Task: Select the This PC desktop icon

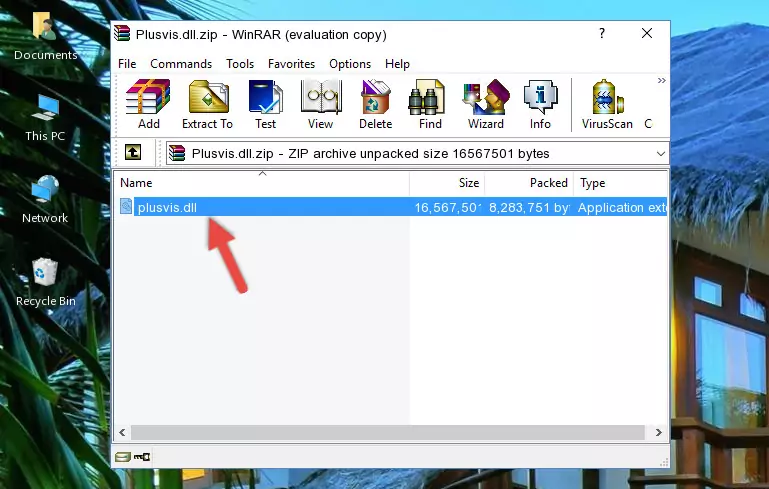Action: [45, 118]
